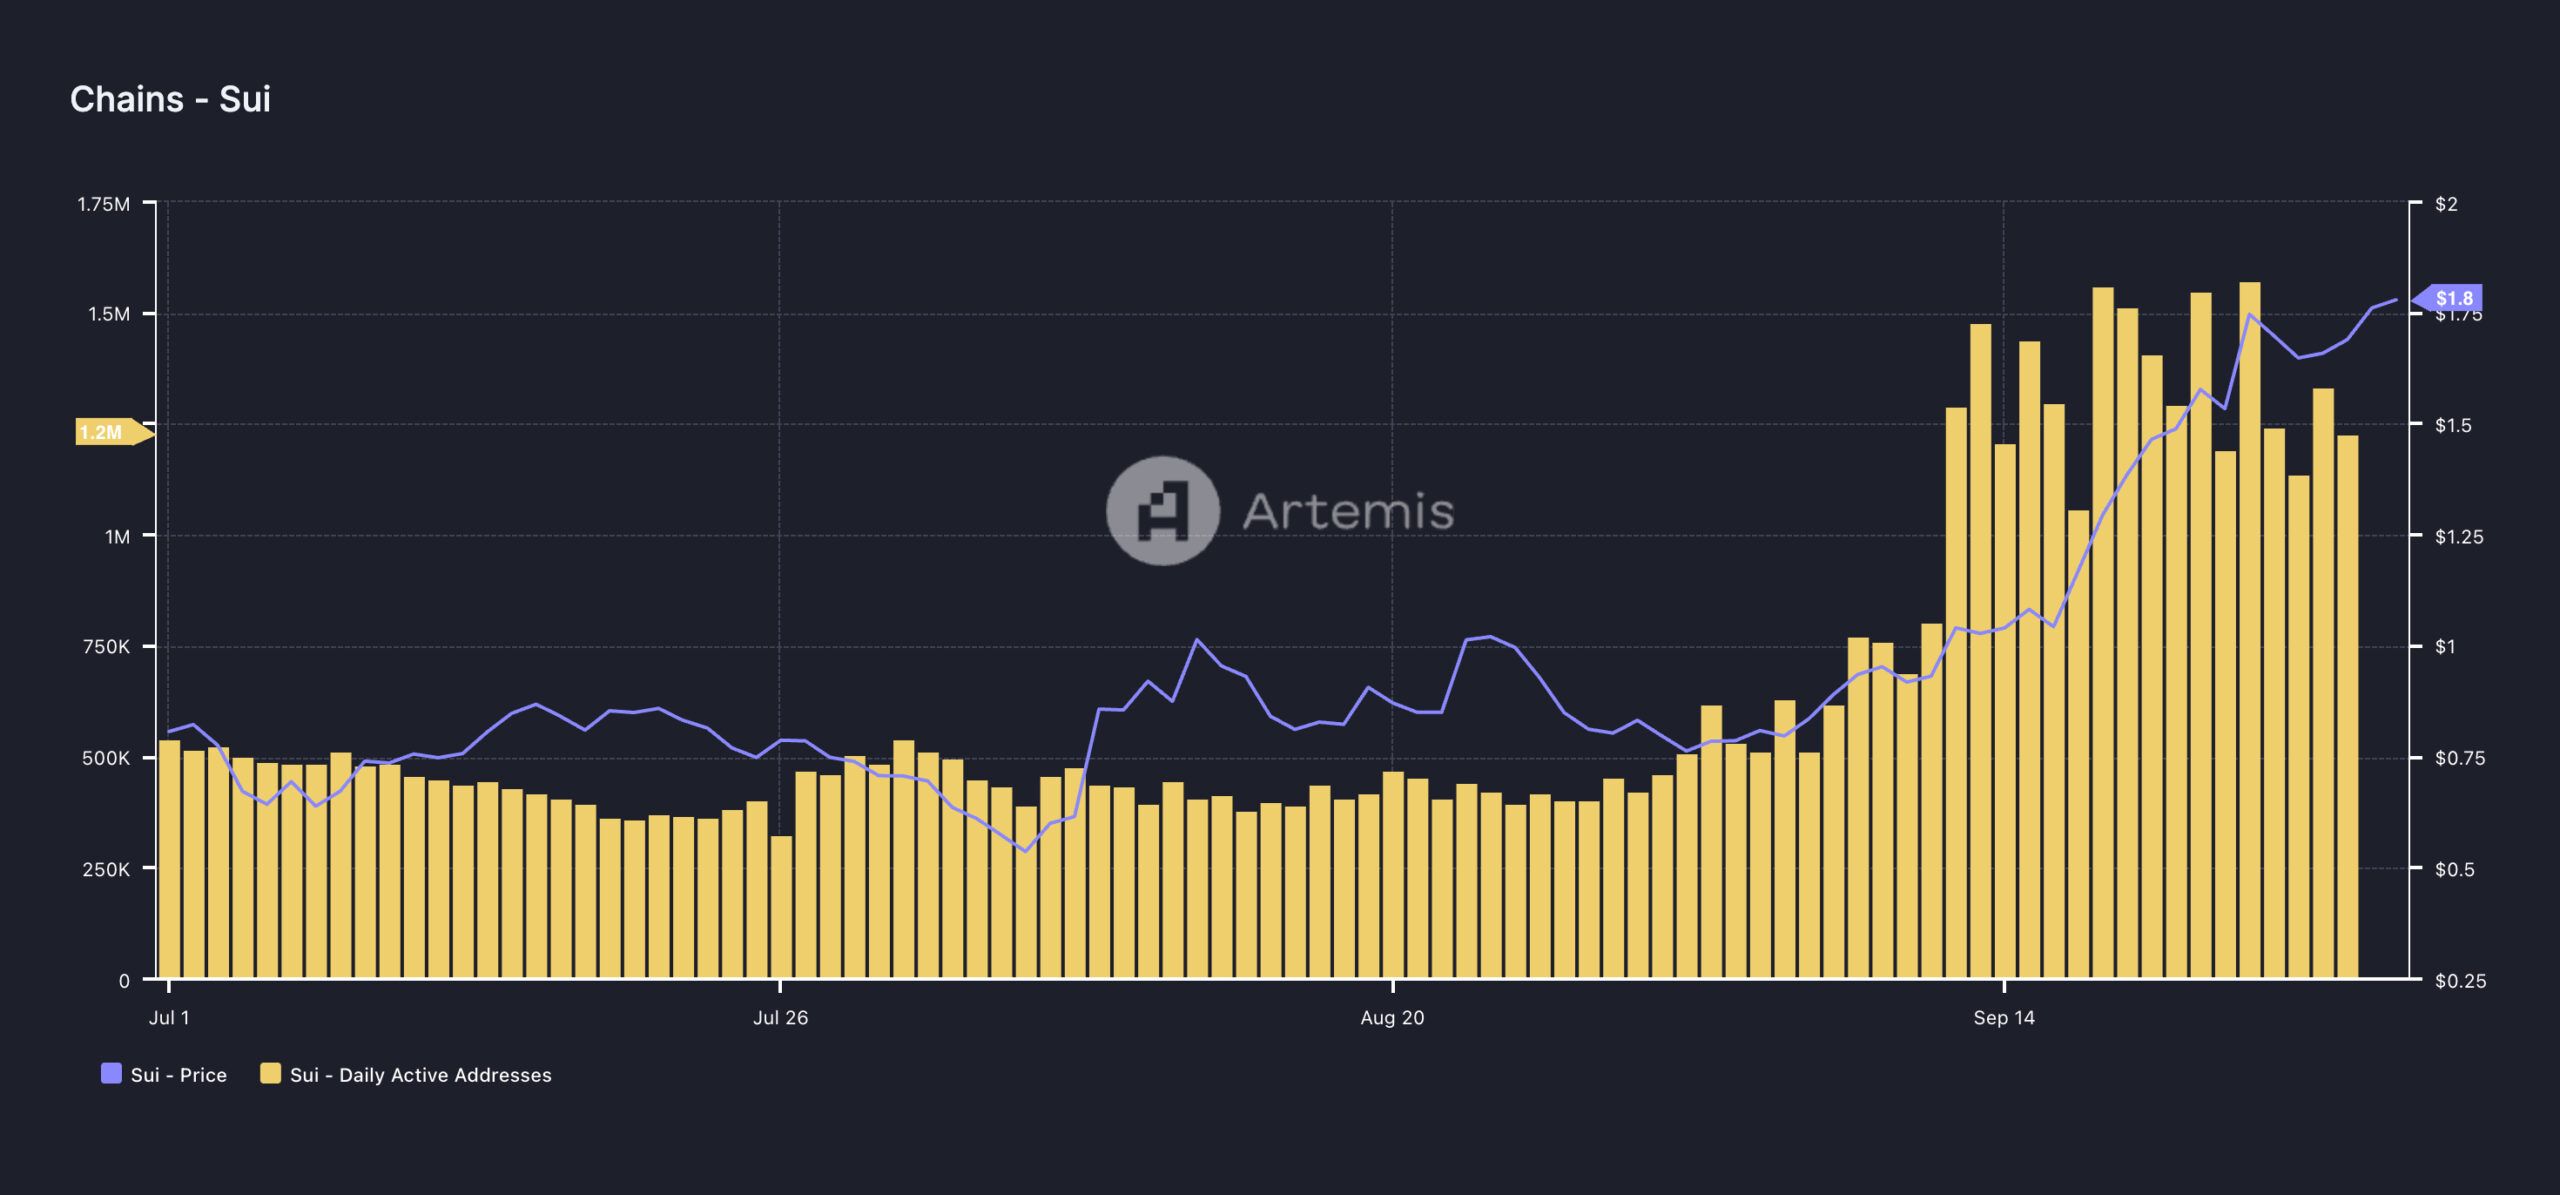The width and height of the screenshot is (2560, 1195).
Task: Toggle the Sui - Price legend entry
Action: (178, 1075)
